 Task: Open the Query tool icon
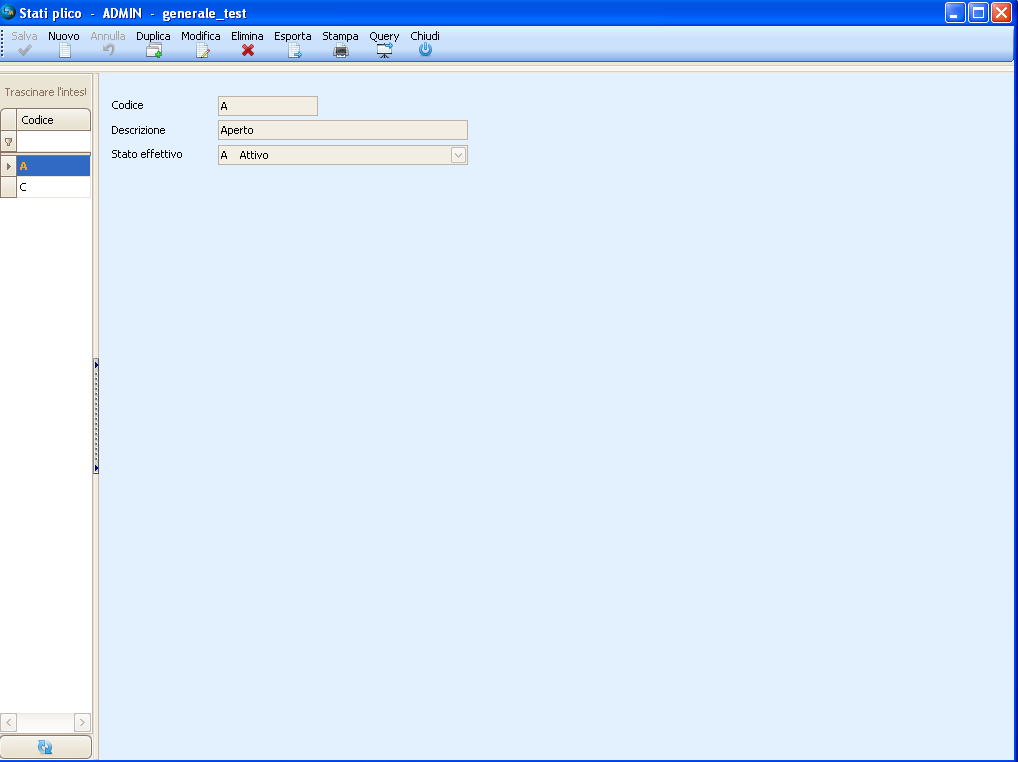click(384, 50)
